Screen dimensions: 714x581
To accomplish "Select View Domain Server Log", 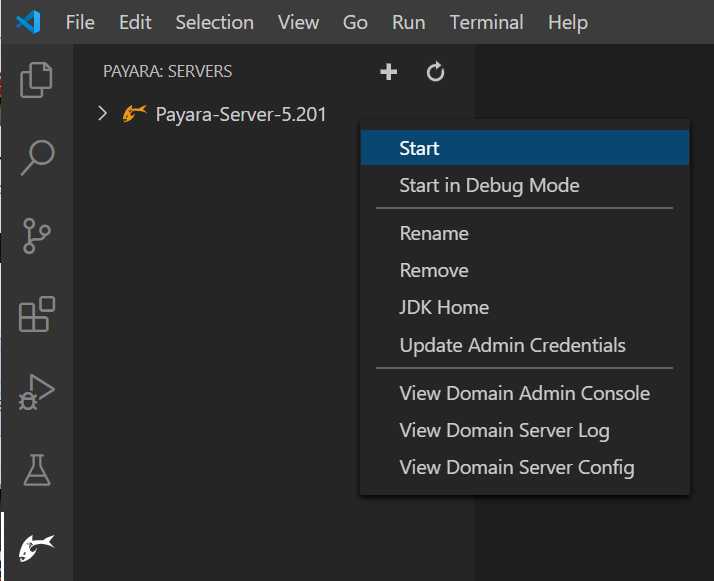I will 504,430.
